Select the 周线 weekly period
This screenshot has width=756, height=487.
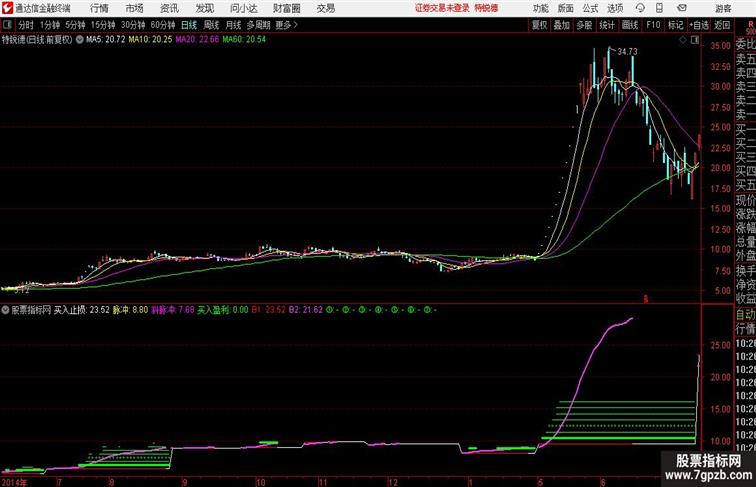click(x=211, y=25)
